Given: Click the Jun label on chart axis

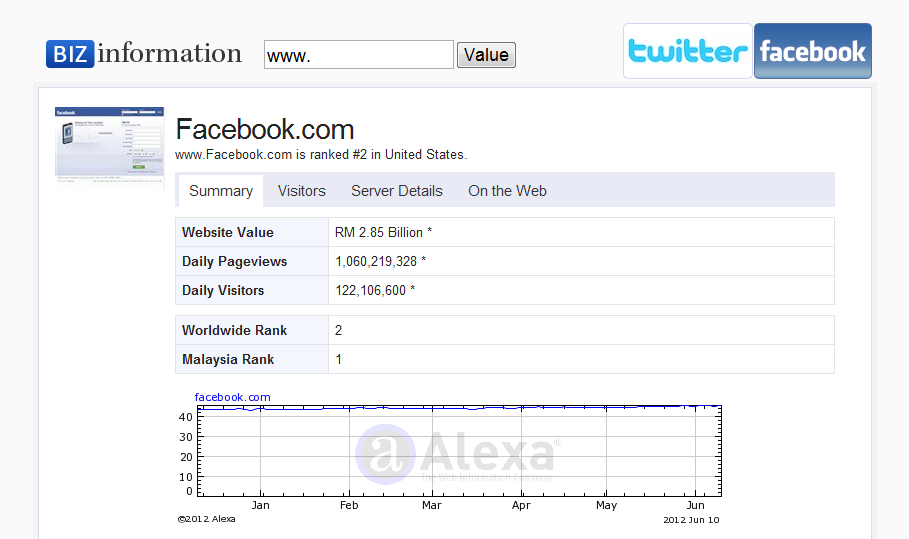Looking at the screenshot, I should pyautogui.click(x=696, y=505).
